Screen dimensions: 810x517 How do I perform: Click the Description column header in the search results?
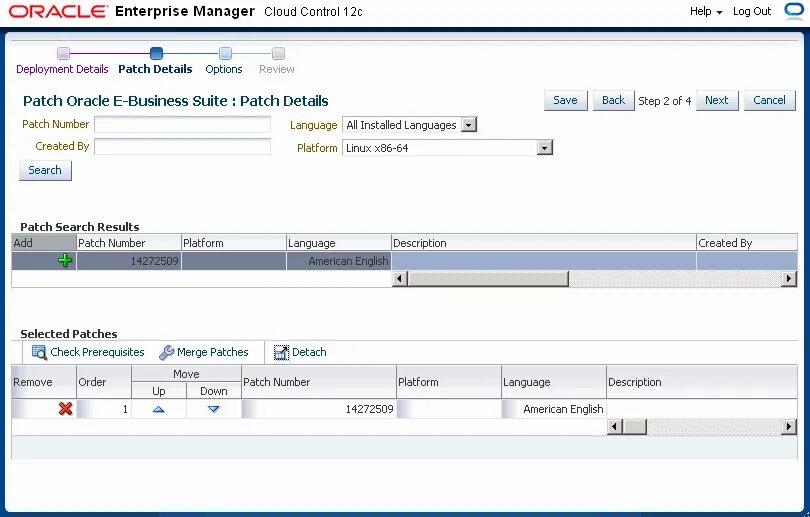543,243
